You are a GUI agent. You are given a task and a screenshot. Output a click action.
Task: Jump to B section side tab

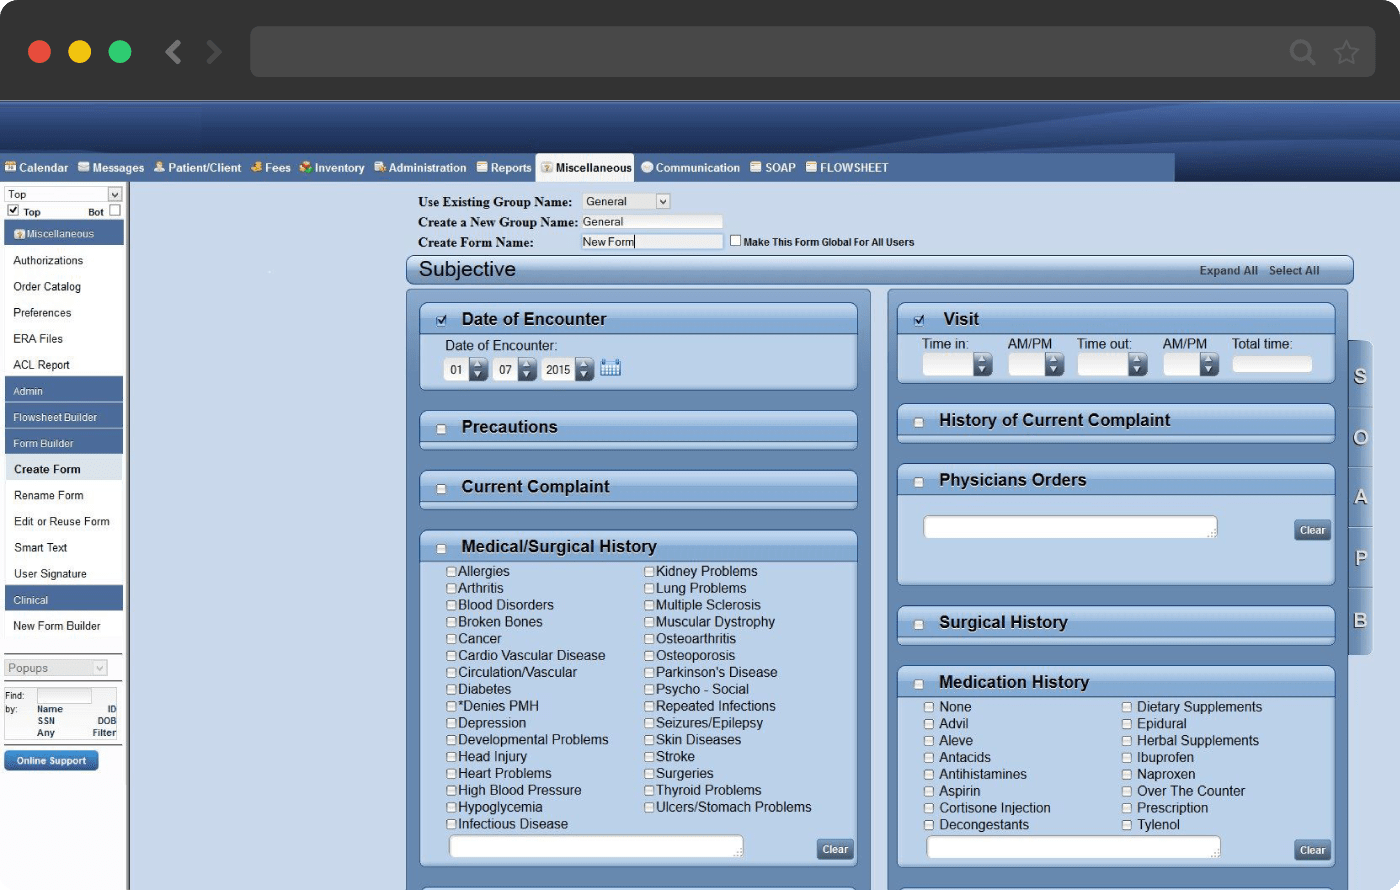click(1360, 620)
